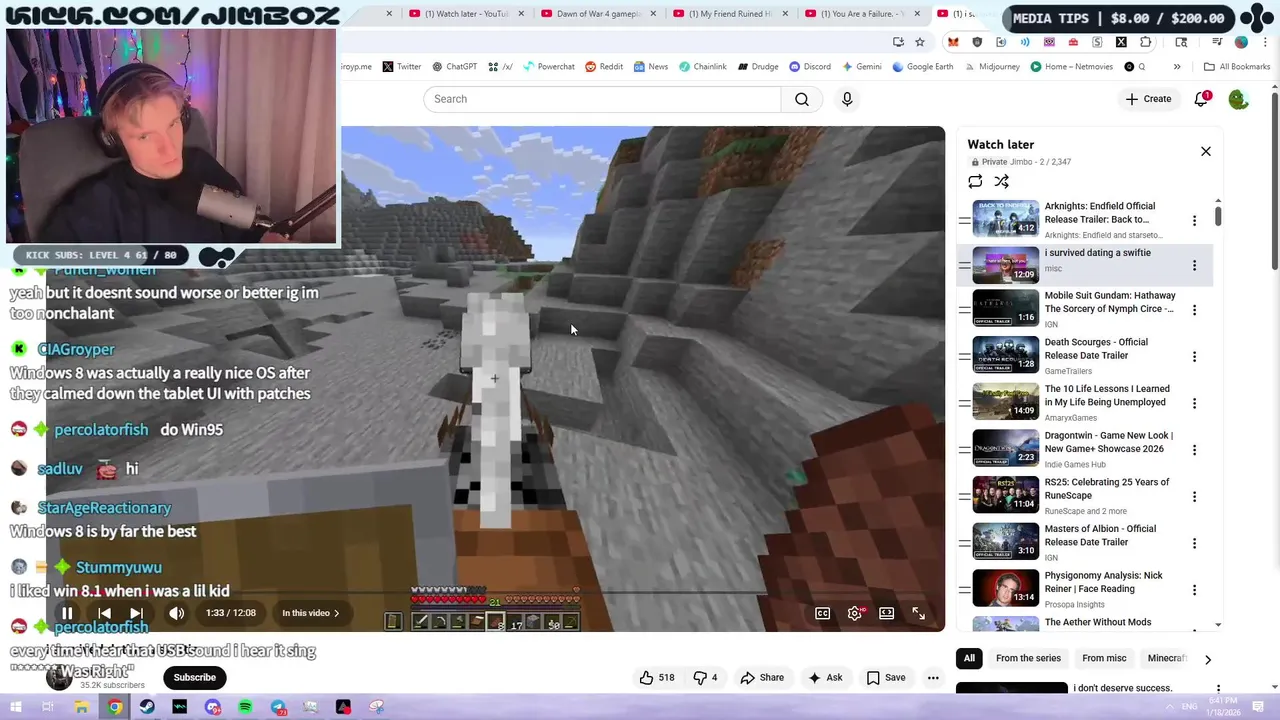This screenshot has height=720, width=1280.
Task: Enter fullscreen on the video player
Action: (x=918, y=613)
